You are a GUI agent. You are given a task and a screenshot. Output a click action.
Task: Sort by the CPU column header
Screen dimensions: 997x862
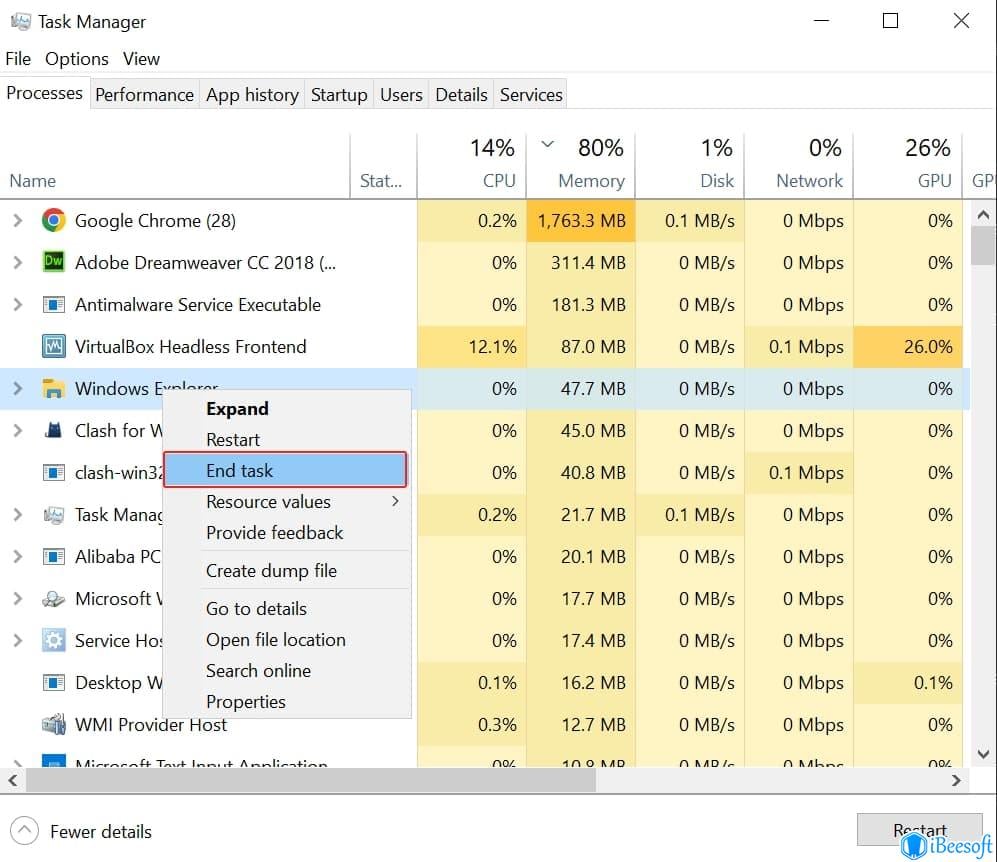[x=471, y=165]
